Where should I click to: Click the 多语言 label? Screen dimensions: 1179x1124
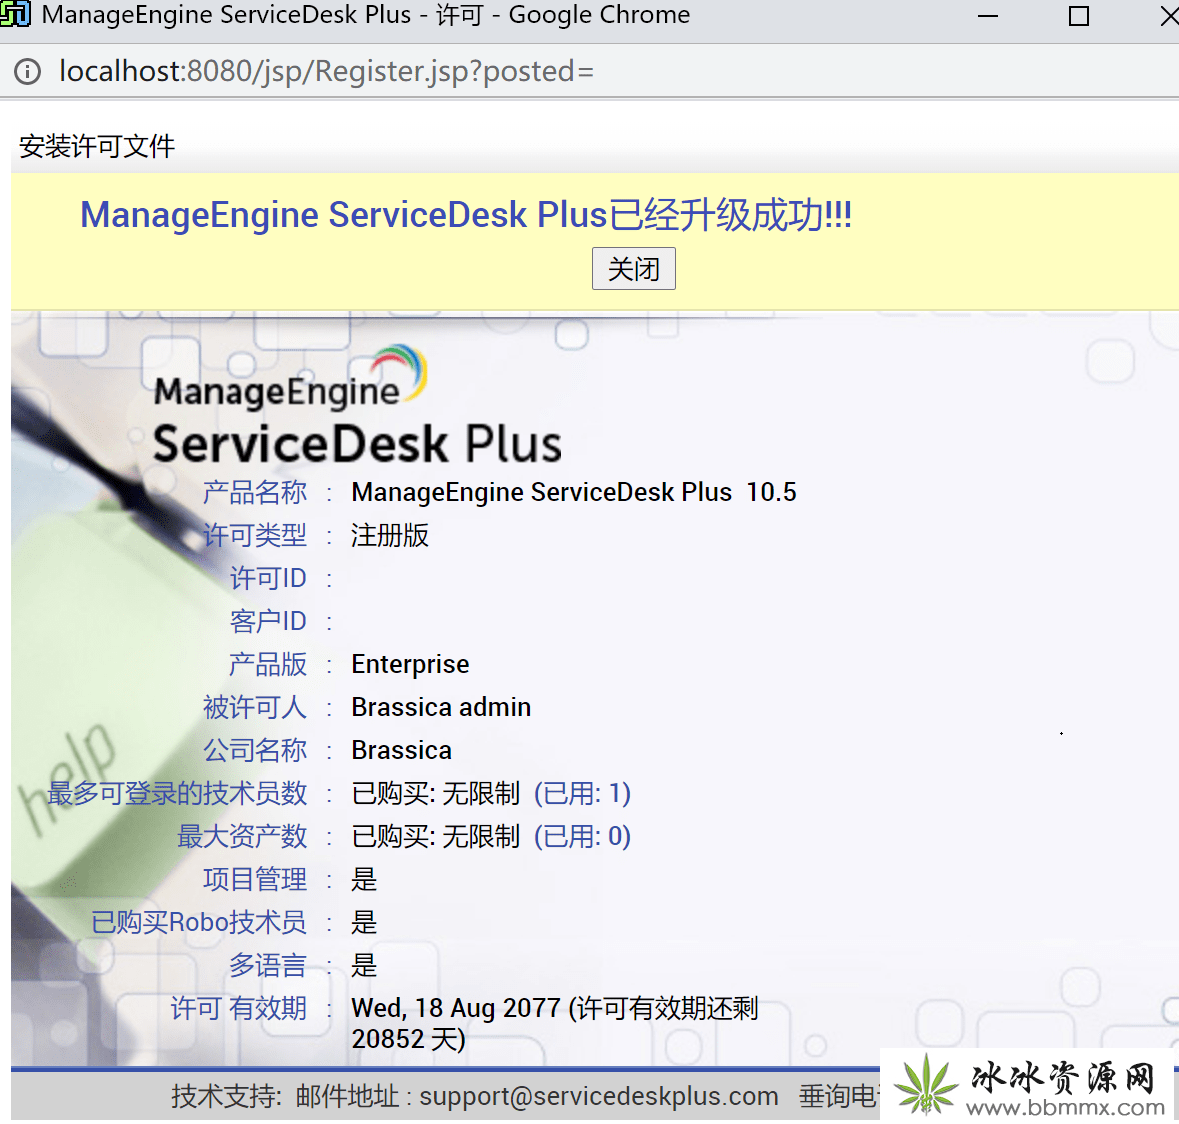[268, 965]
